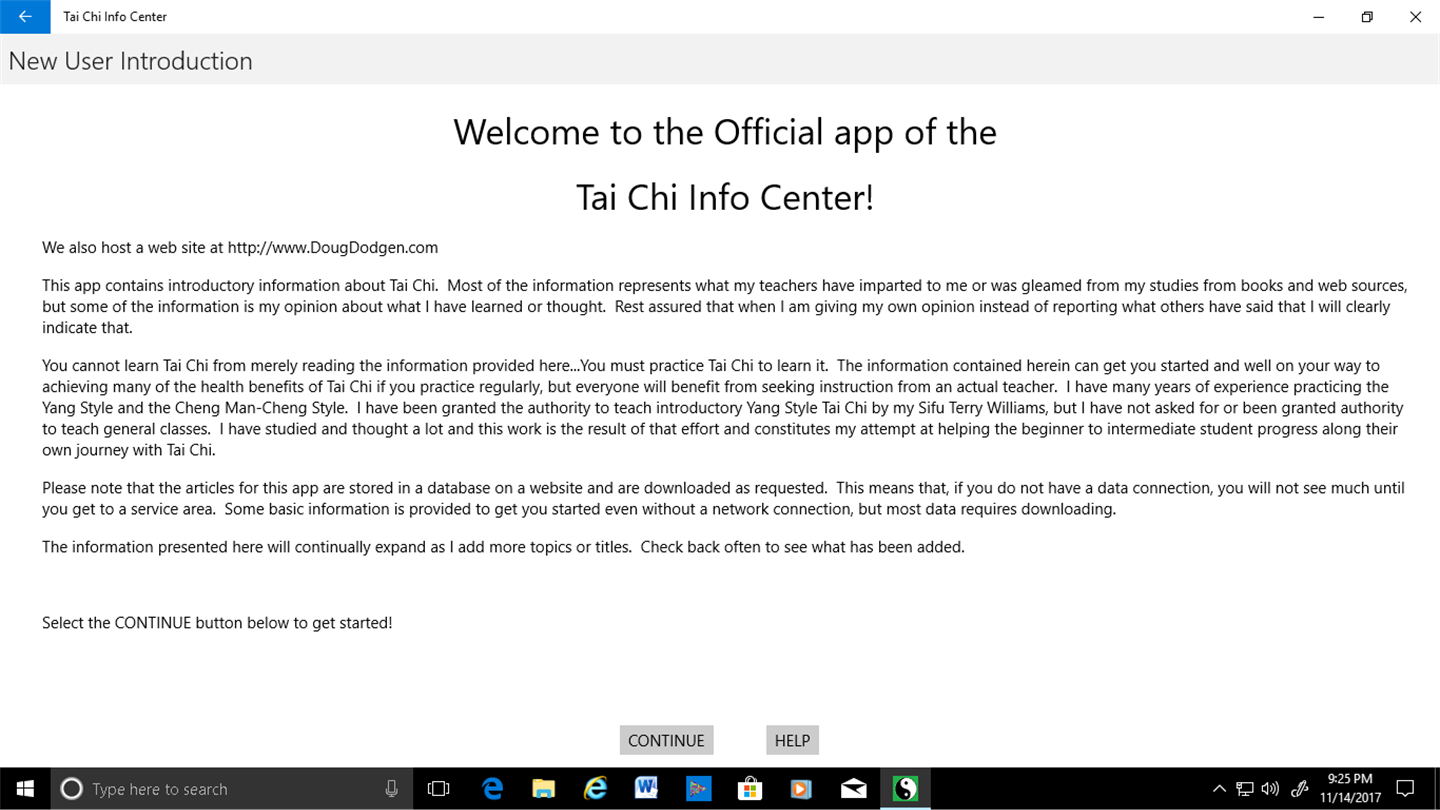Minimize the Tai Chi Info Center window

click(x=1319, y=16)
